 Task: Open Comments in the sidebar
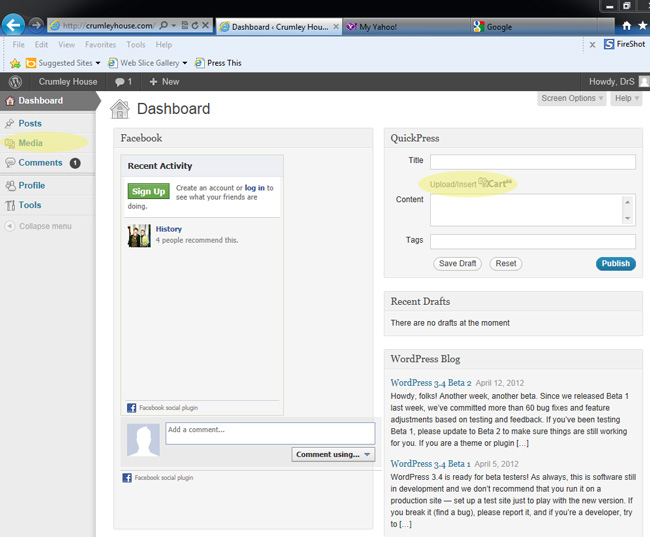click(47, 163)
